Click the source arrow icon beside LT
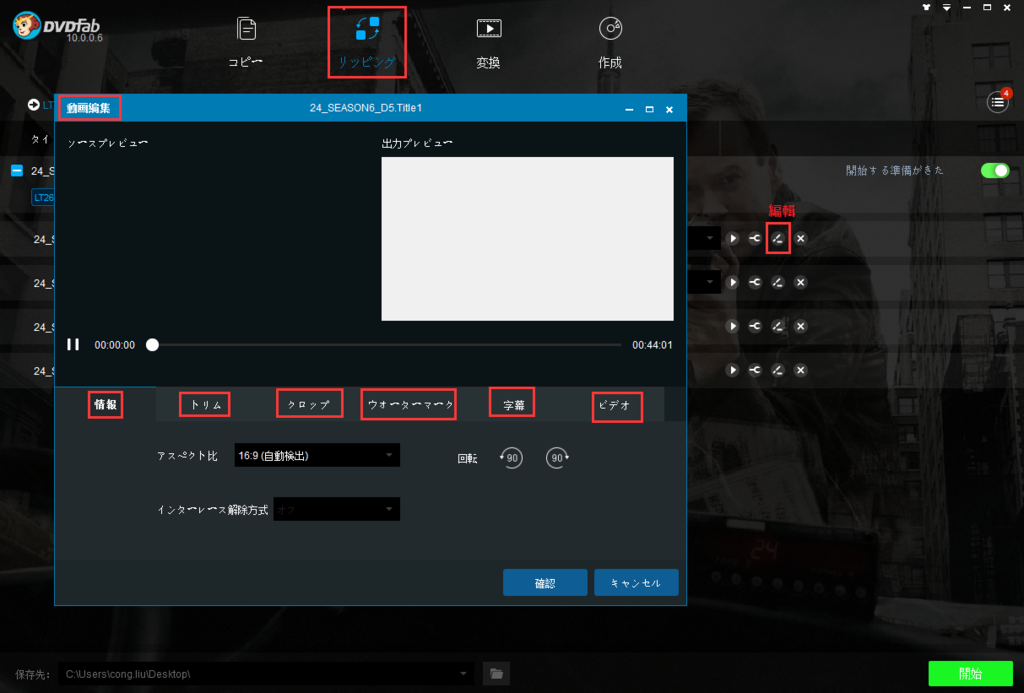 [33, 105]
